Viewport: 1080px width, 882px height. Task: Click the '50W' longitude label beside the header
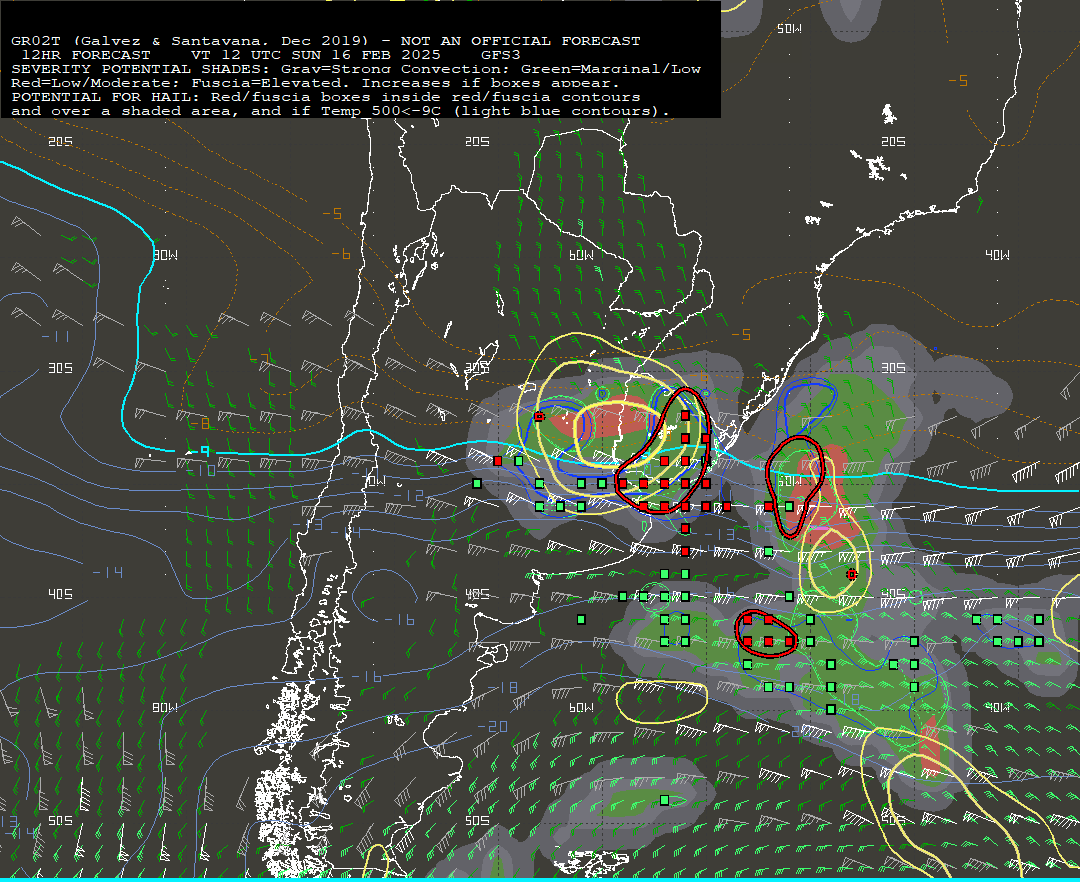789,29
